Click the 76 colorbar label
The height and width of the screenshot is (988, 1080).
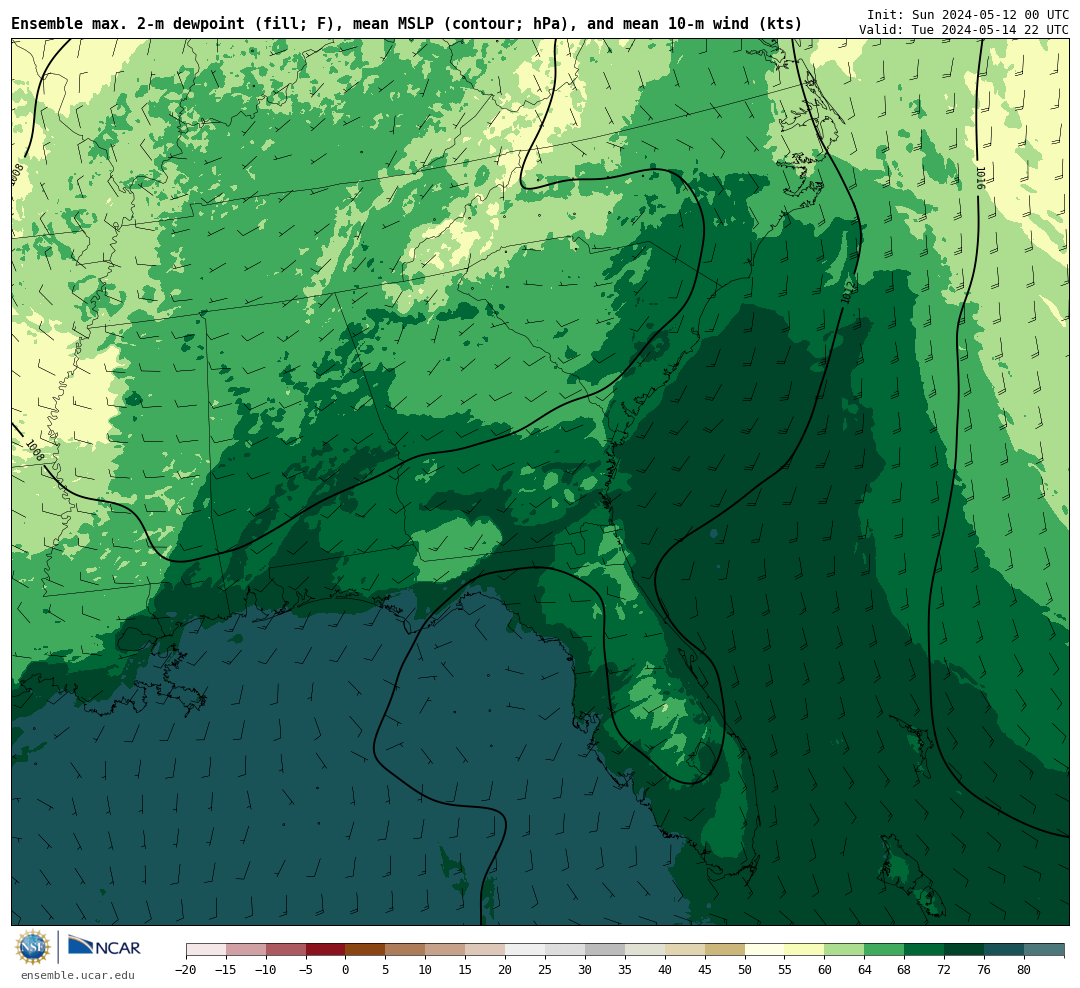[985, 969]
